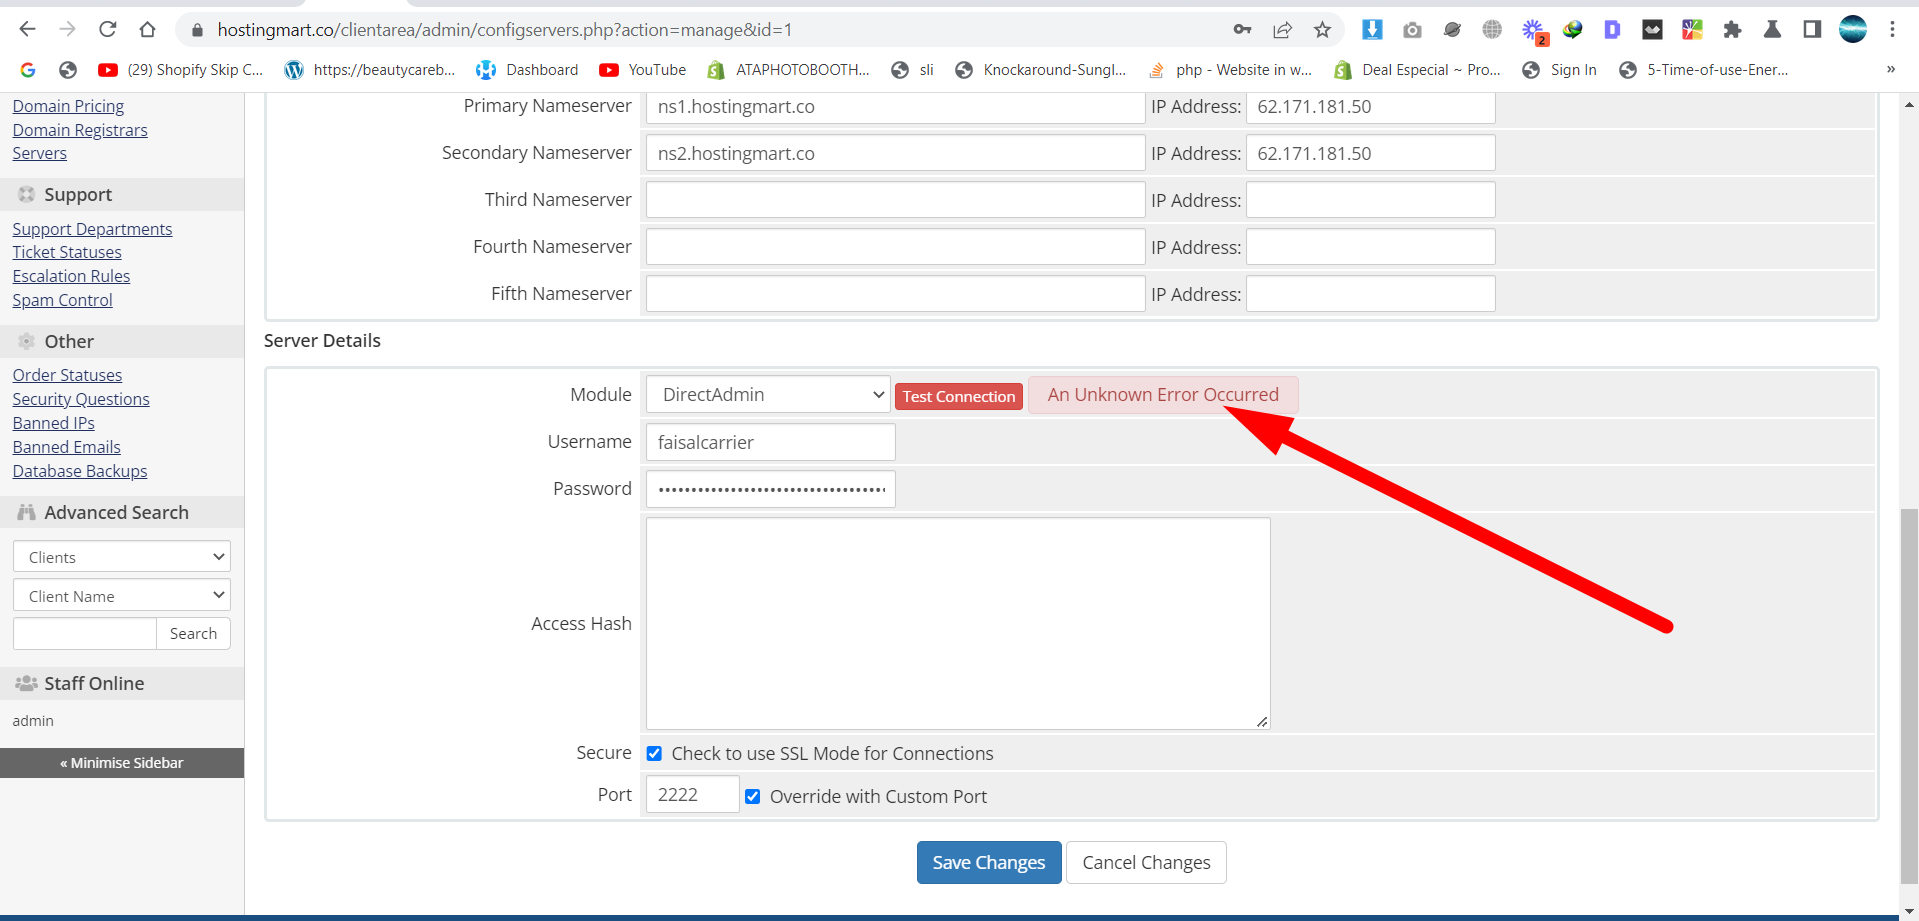The width and height of the screenshot is (1919, 921).
Task: Click the Username field
Action: (770, 442)
